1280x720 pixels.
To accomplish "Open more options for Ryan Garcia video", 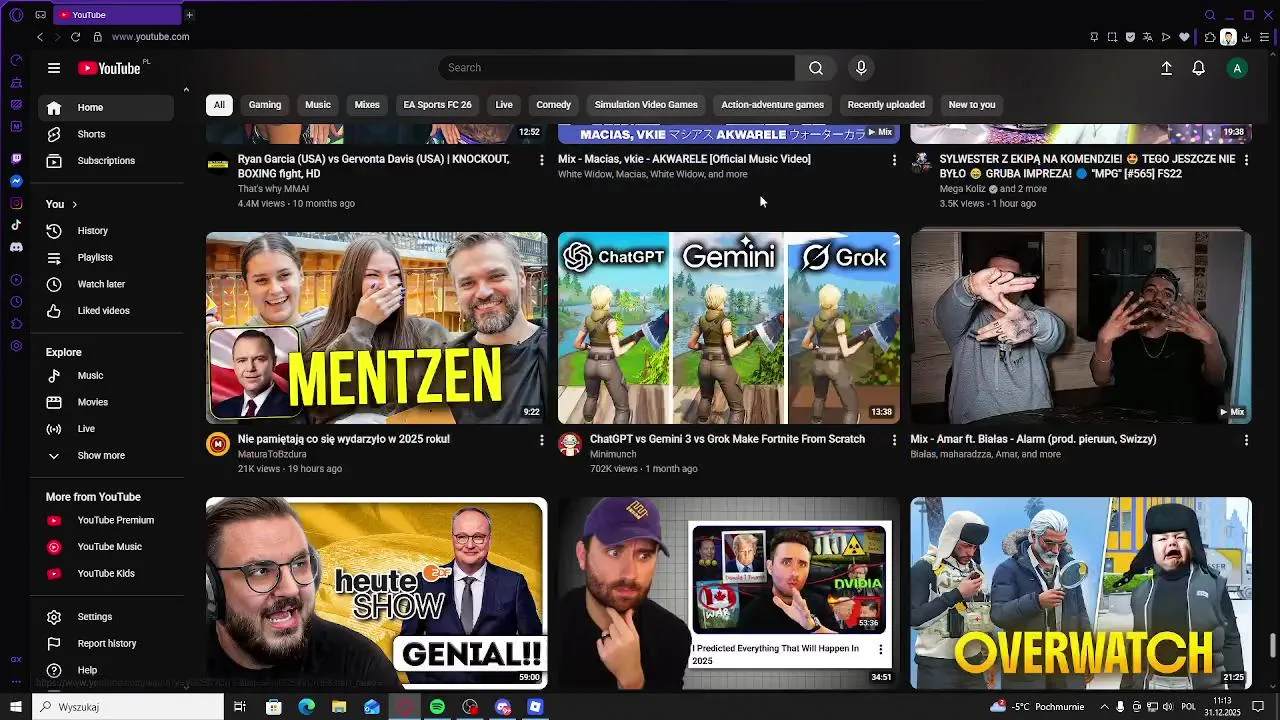I will click(x=542, y=160).
